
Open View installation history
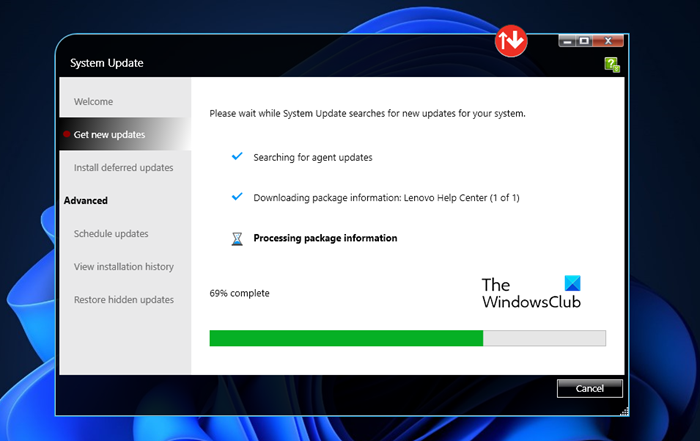click(x=125, y=266)
